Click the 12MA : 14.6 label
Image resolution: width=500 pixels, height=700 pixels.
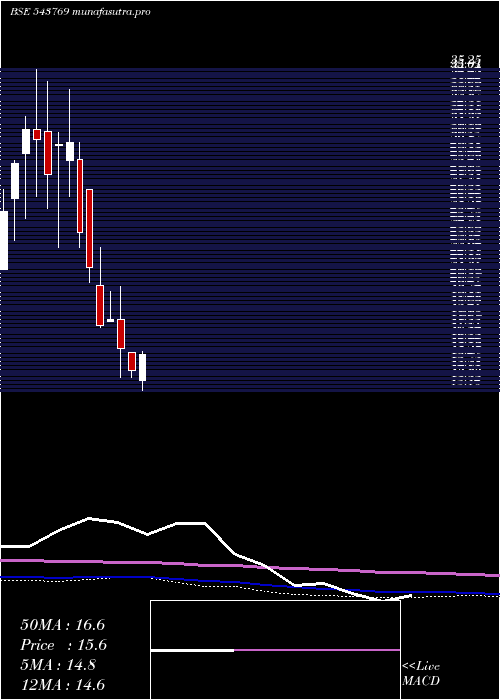click(62, 684)
